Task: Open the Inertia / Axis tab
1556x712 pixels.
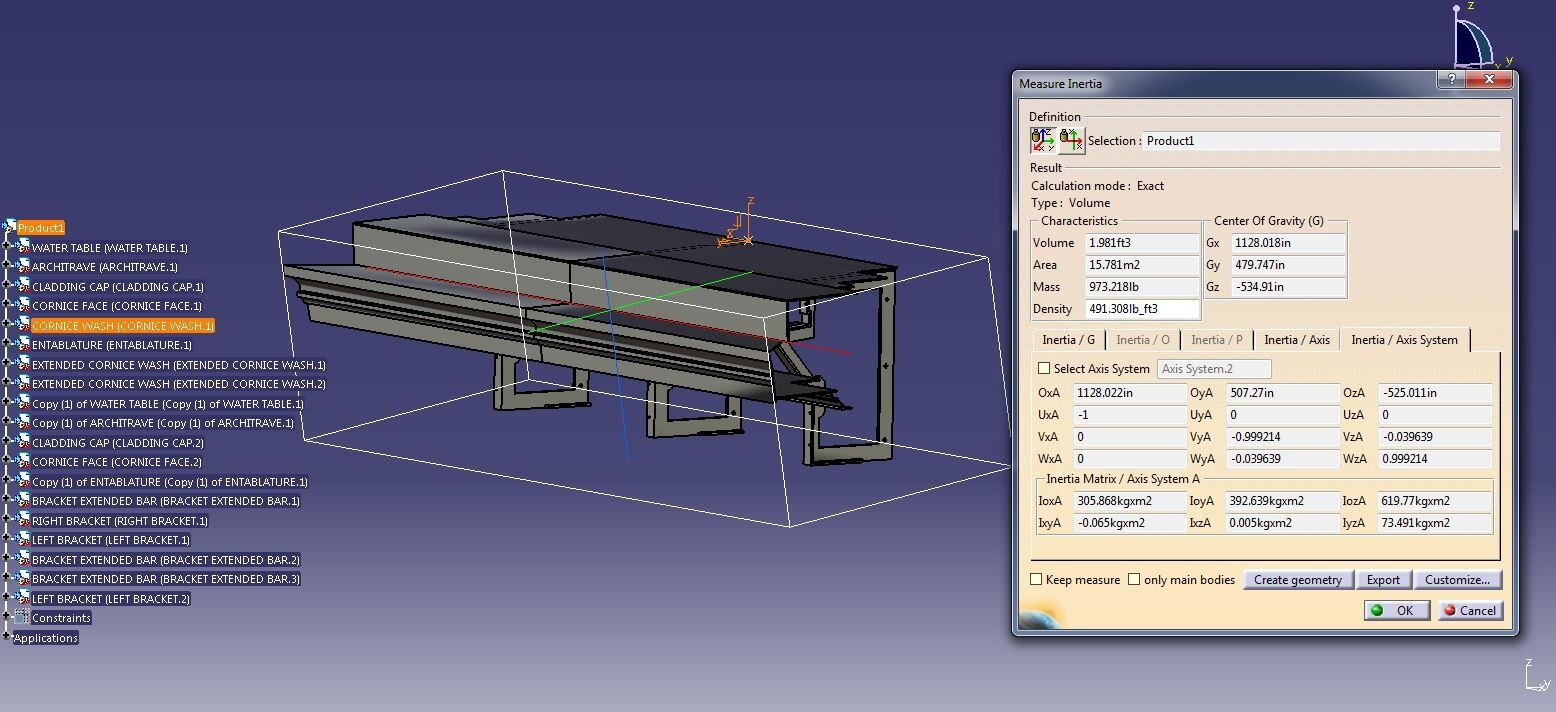Action: point(1296,340)
